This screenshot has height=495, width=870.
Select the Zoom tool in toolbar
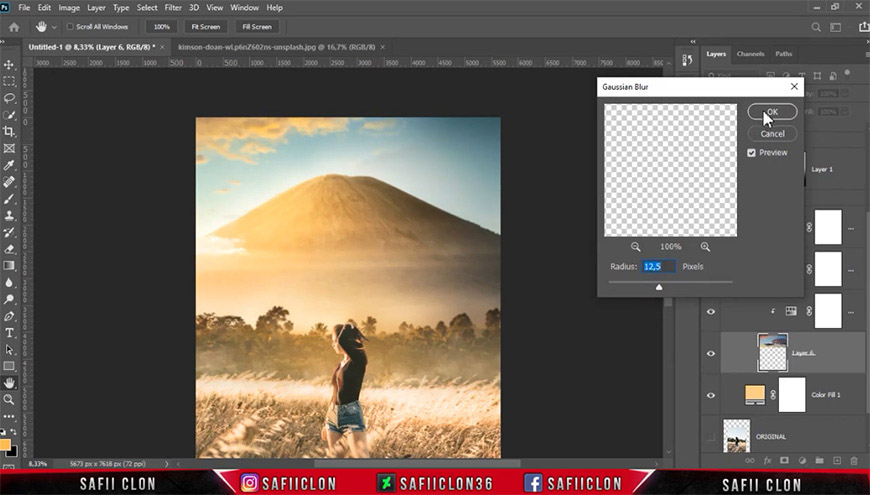click(9, 400)
